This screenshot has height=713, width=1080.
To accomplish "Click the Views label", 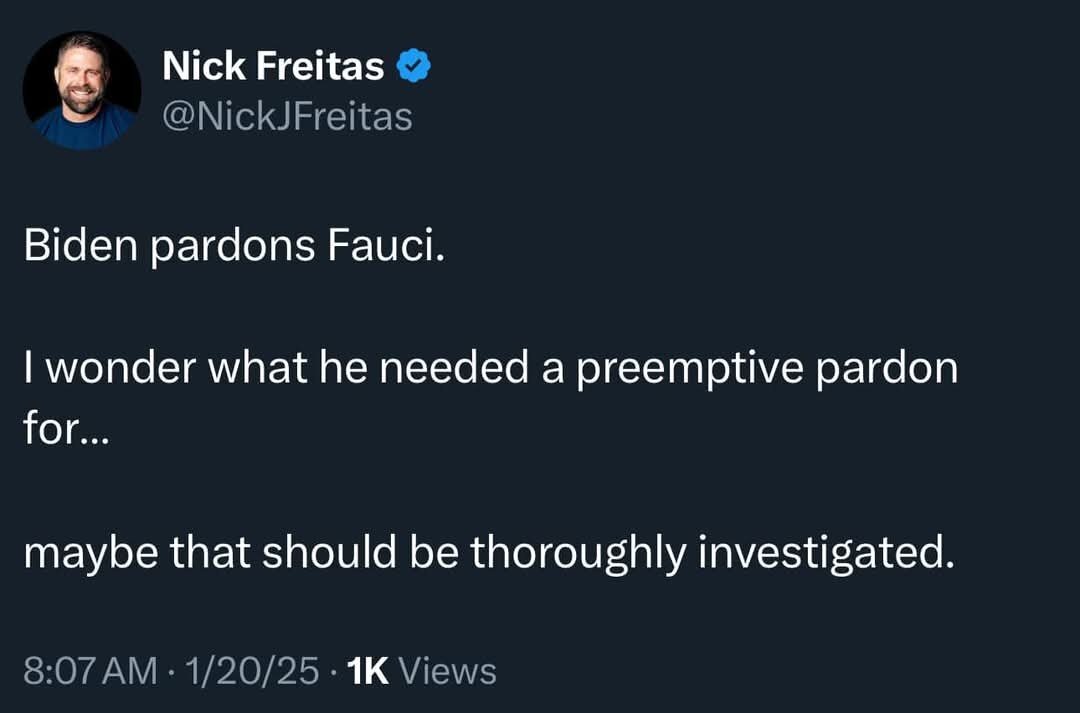I will (447, 670).
